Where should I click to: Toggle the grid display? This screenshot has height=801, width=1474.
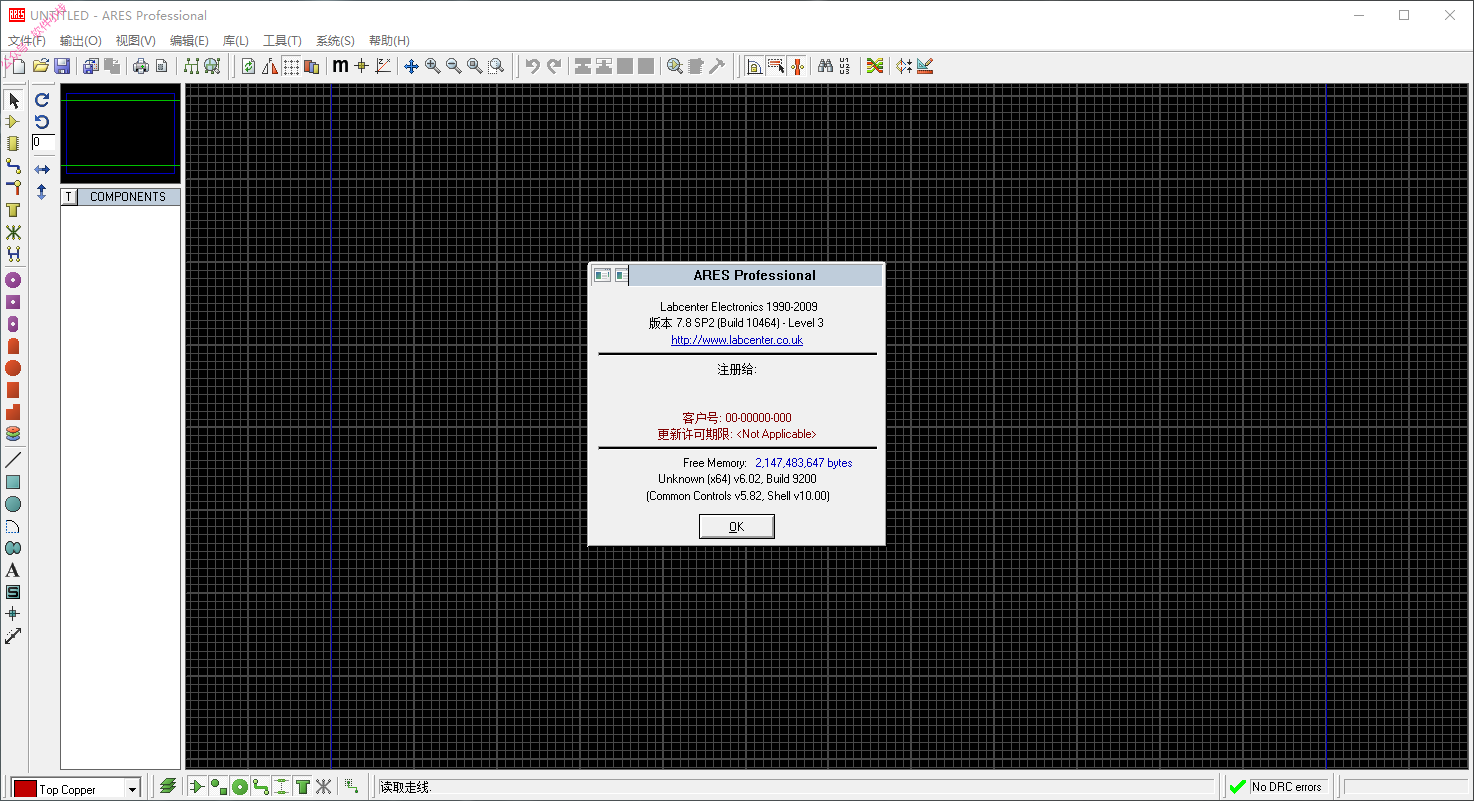[290, 66]
